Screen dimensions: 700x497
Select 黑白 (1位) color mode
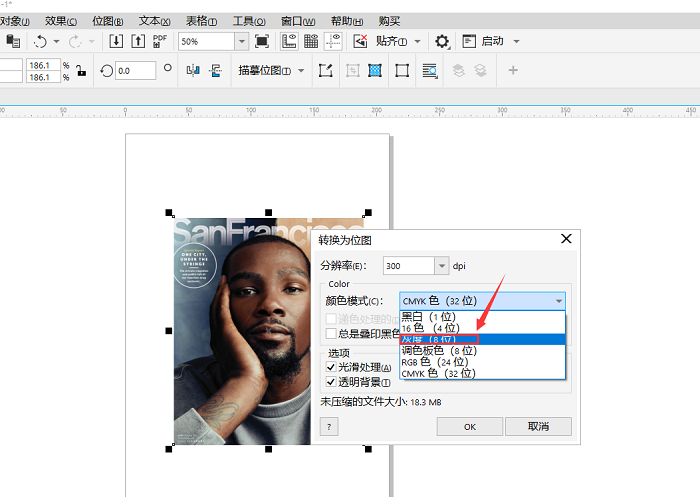(482, 317)
